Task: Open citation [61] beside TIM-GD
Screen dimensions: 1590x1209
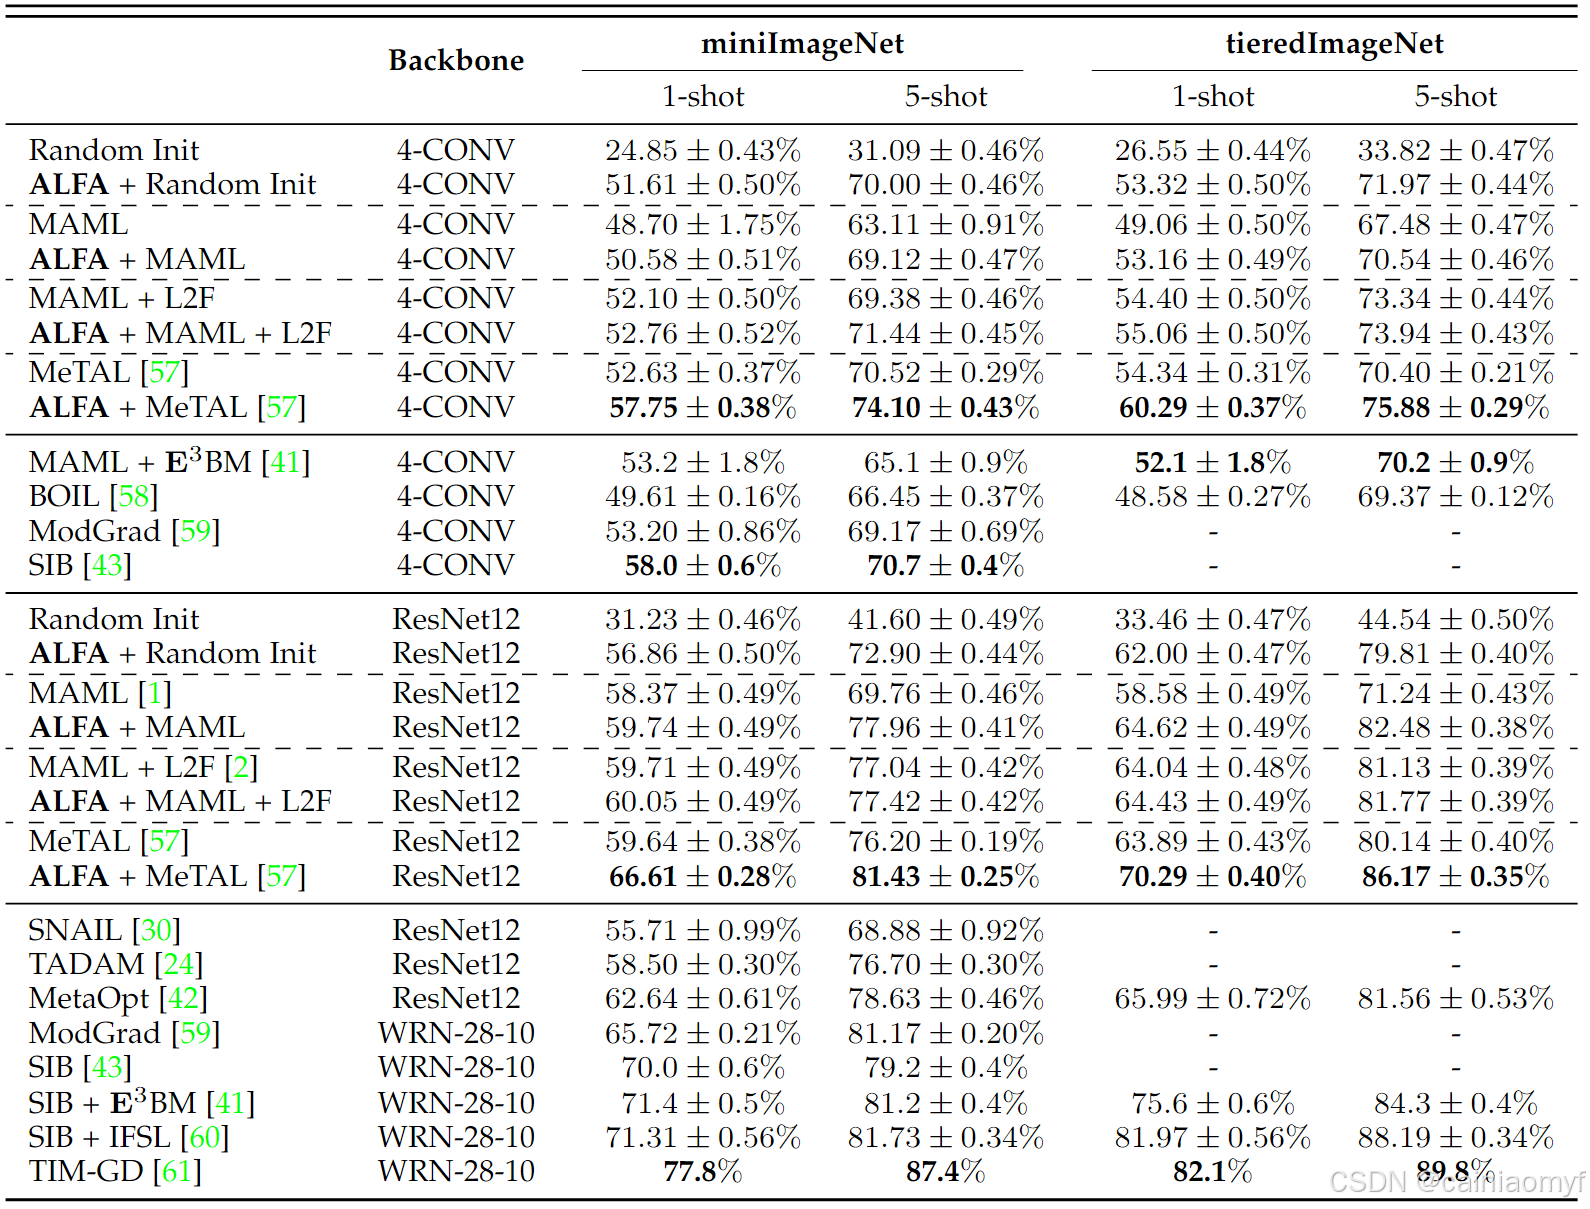Action: pos(177,1171)
